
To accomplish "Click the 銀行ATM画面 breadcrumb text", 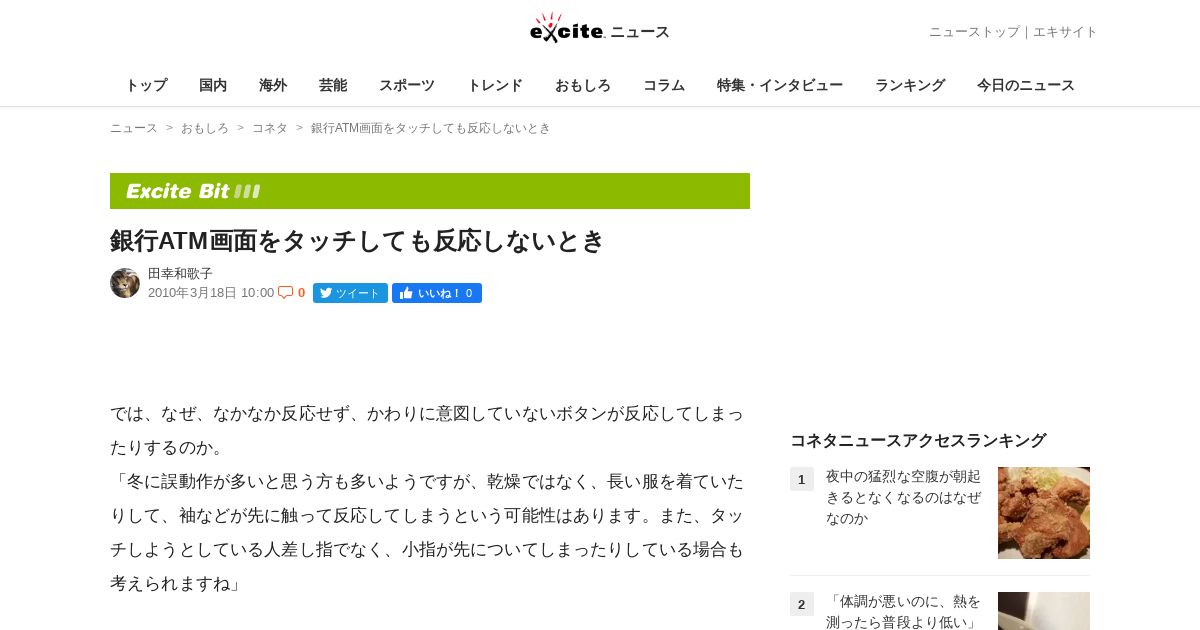I will [x=431, y=128].
